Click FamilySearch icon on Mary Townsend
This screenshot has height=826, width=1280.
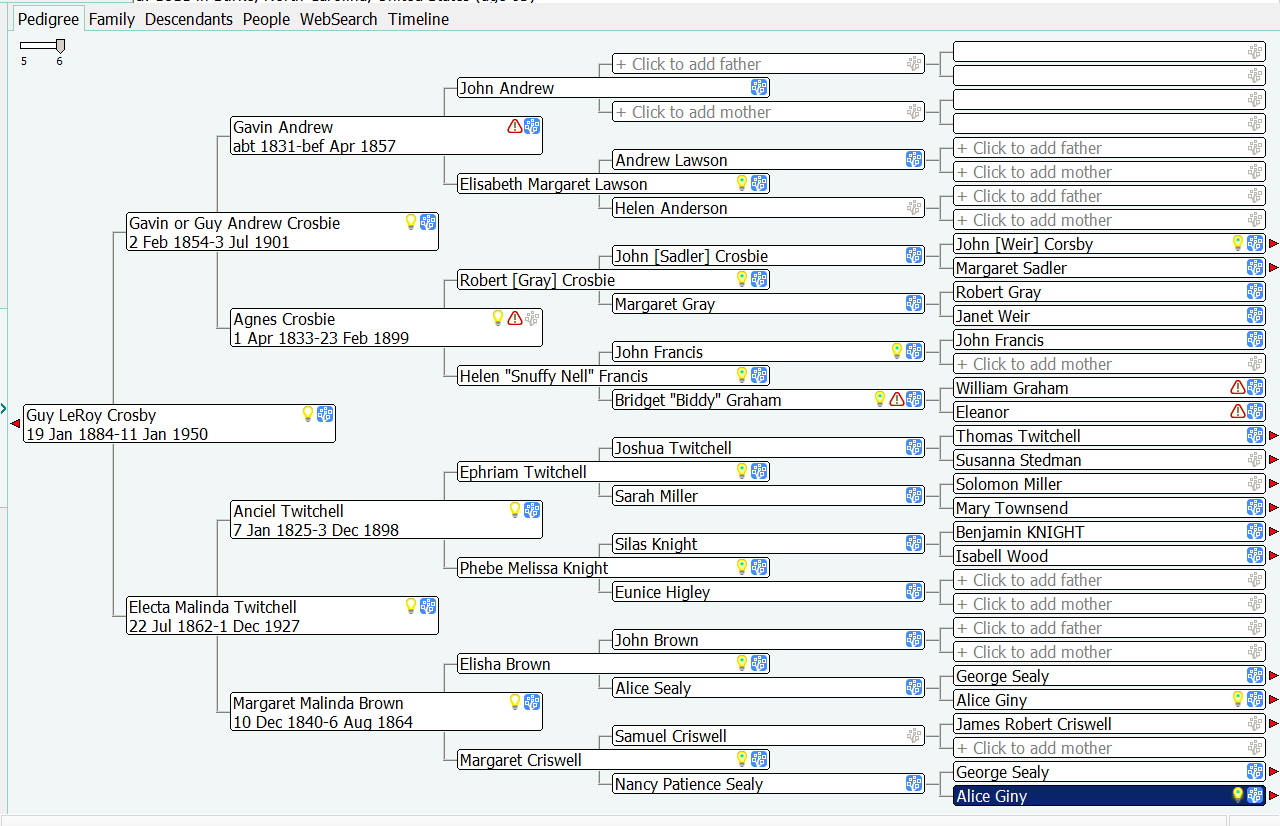[x=1255, y=507]
